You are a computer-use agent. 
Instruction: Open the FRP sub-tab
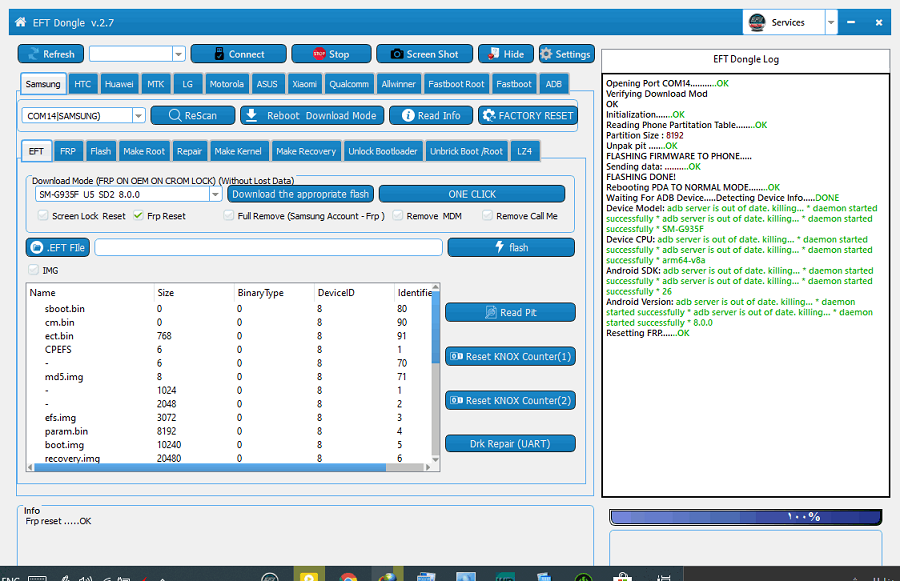[68, 151]
